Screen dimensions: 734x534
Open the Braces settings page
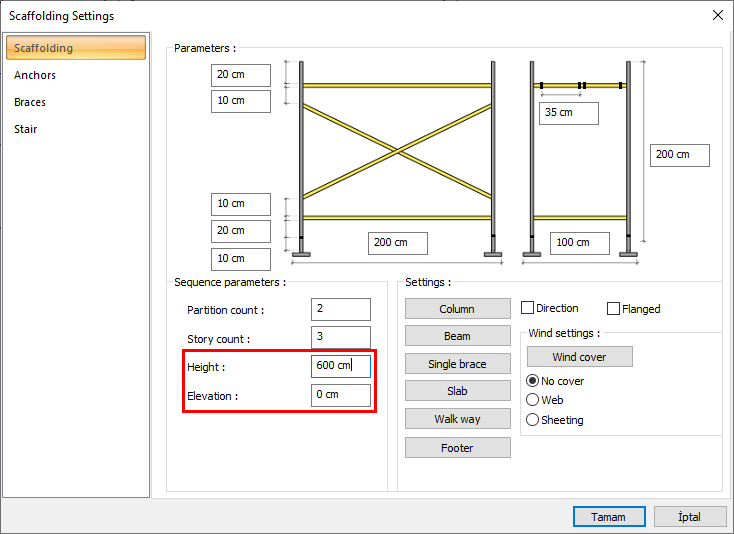tap(30, 102)
